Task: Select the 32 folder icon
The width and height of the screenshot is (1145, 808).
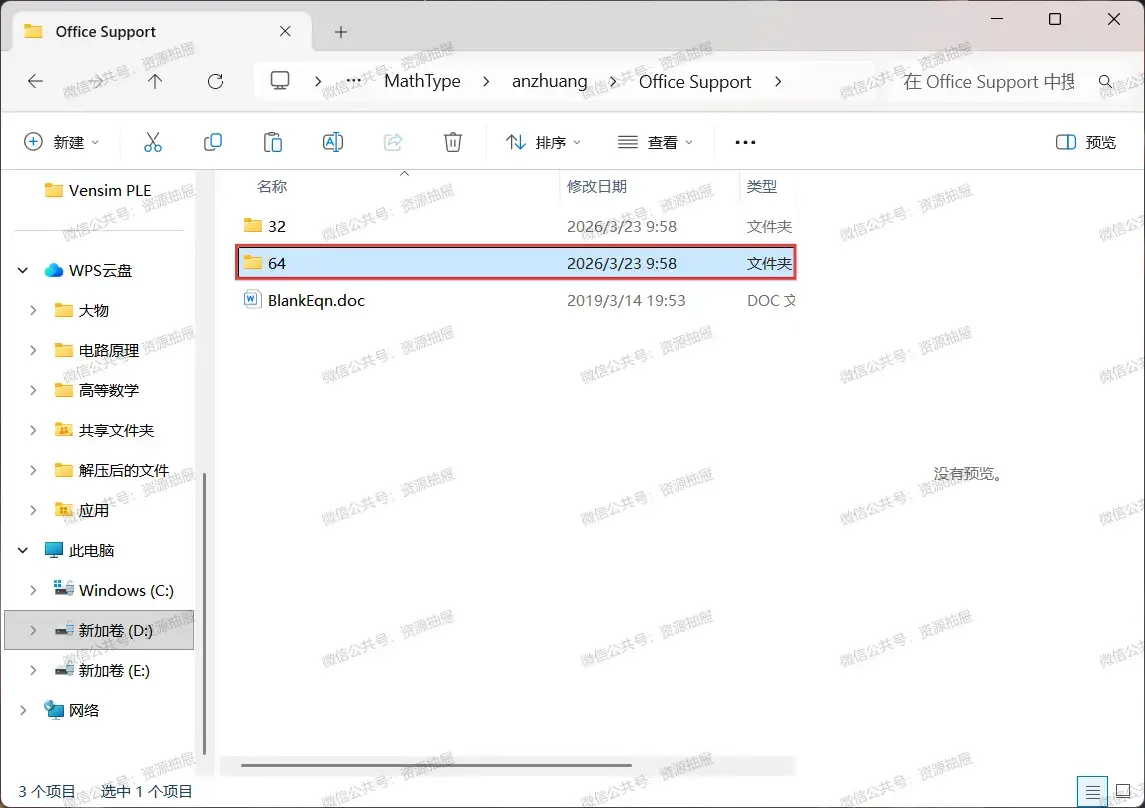Action: [x=253, y=226]
